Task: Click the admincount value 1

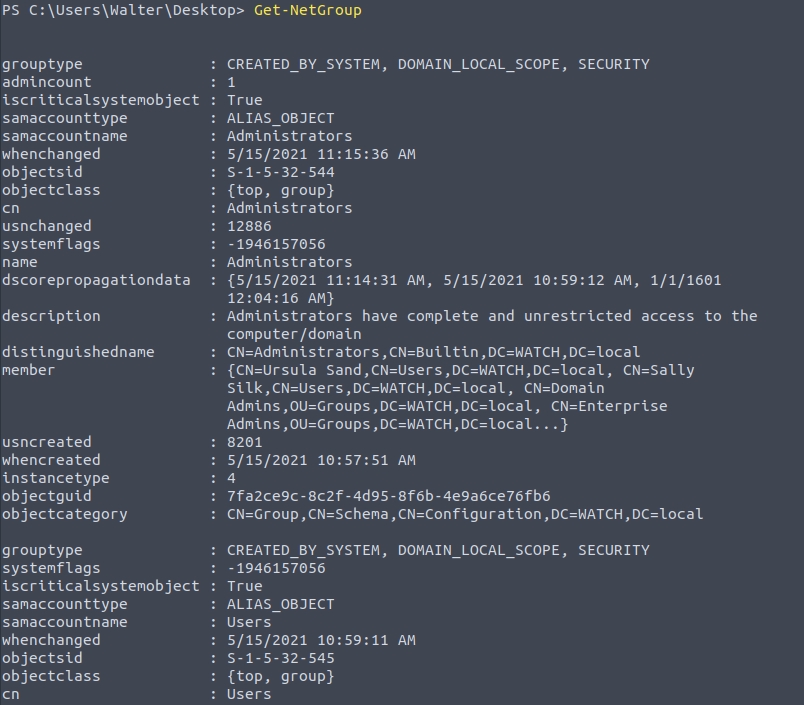Action: (x=231, y=82)
